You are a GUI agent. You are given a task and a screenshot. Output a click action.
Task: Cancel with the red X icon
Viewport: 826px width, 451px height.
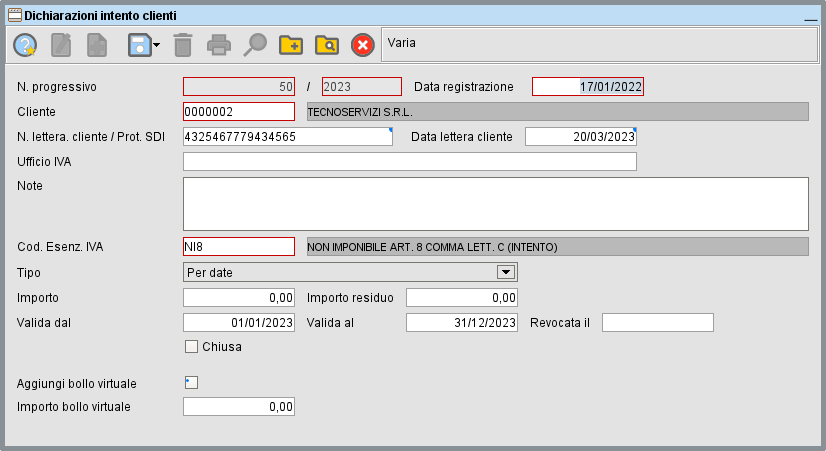coord(362,45)
